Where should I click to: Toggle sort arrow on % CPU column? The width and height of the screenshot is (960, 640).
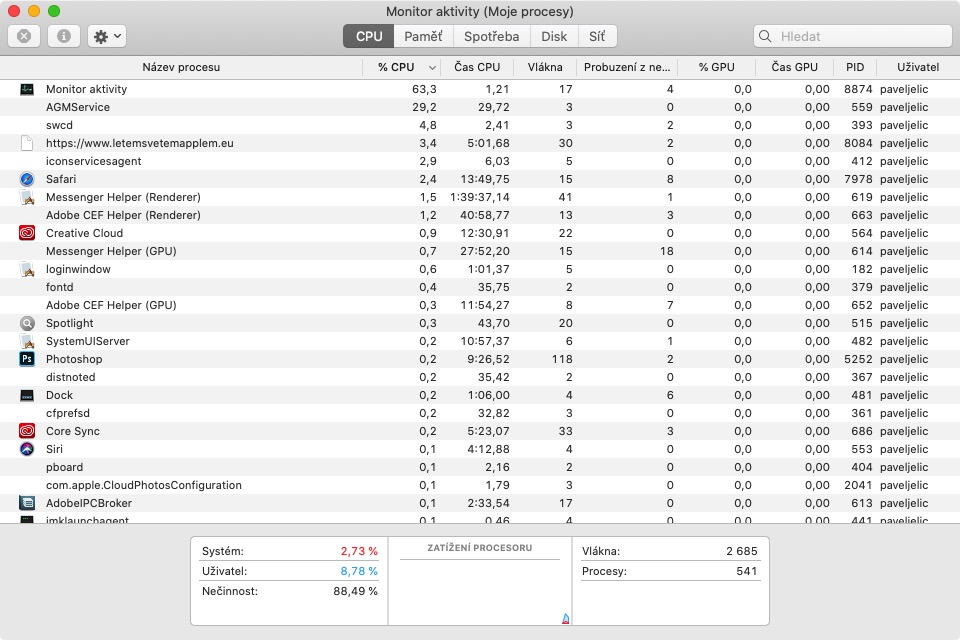(x=432, y=68)
